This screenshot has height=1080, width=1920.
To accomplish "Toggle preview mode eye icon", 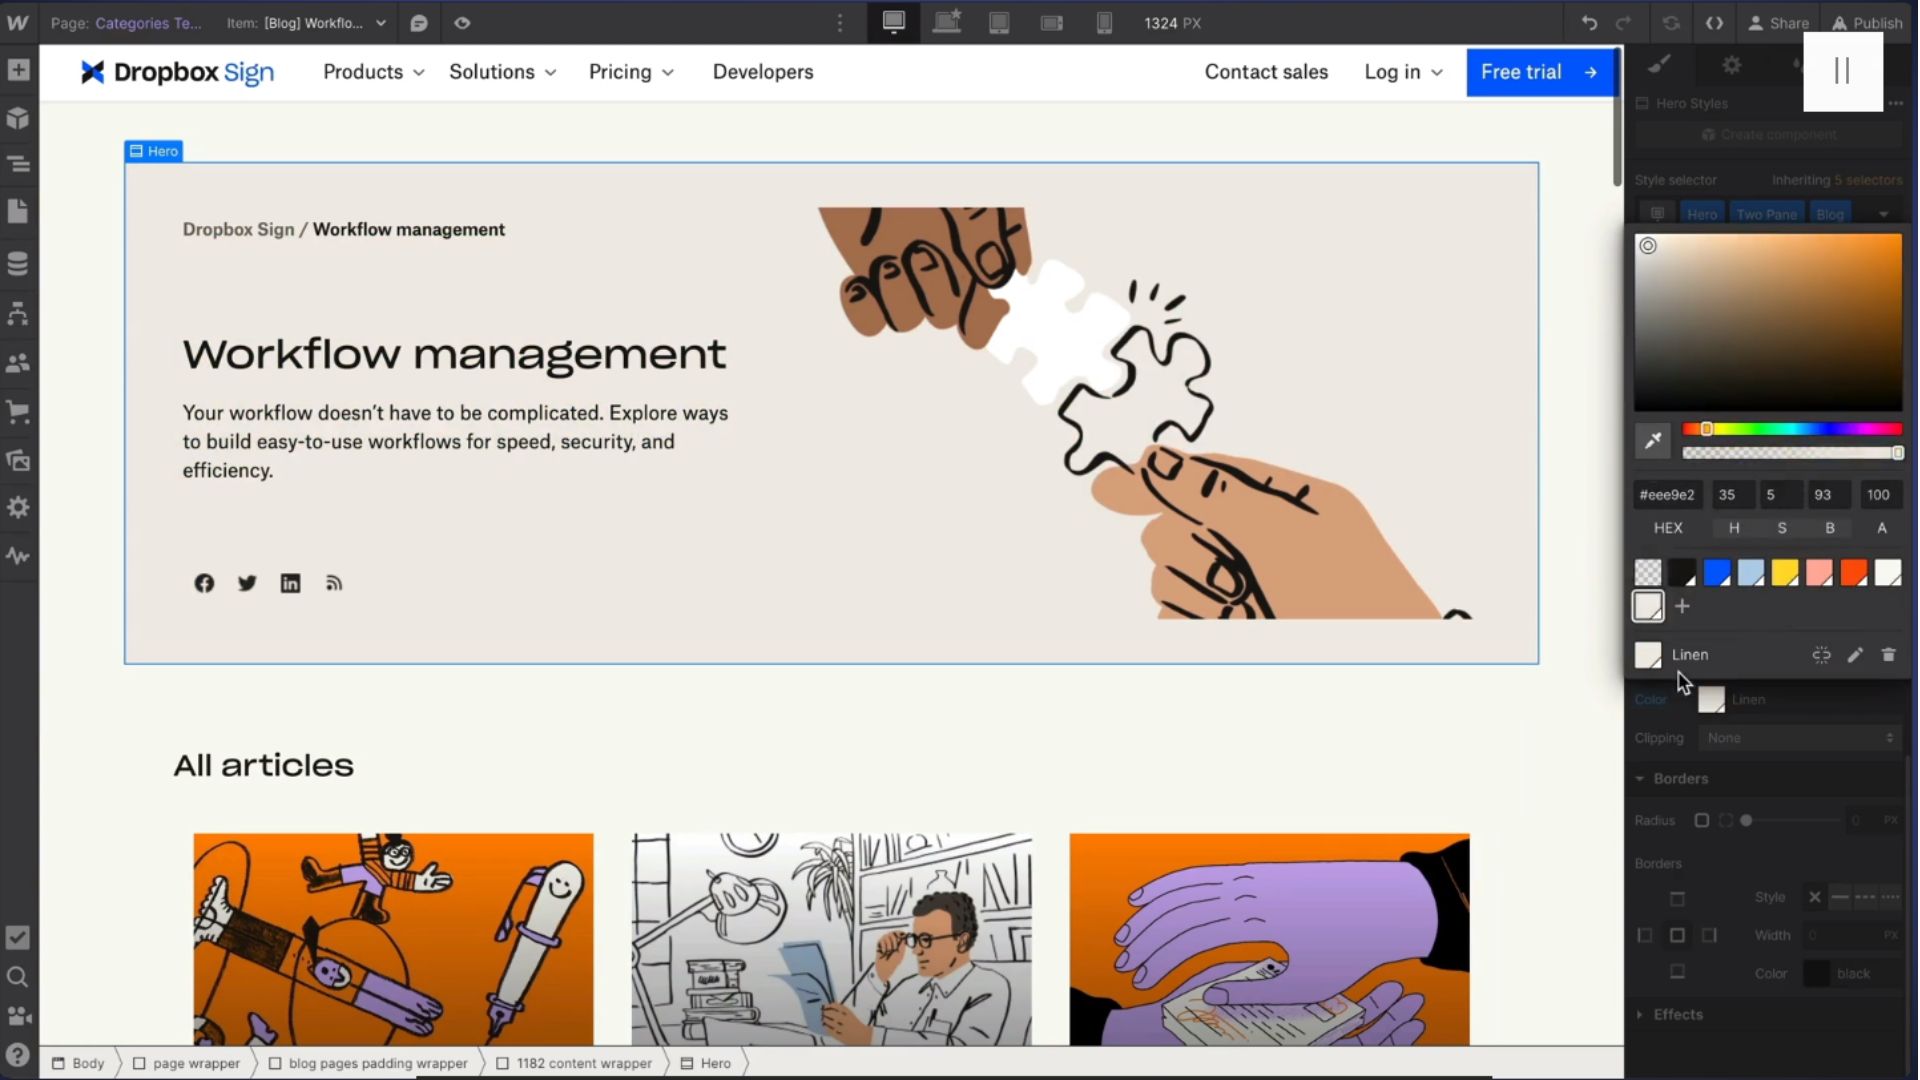I will (462, 23).
